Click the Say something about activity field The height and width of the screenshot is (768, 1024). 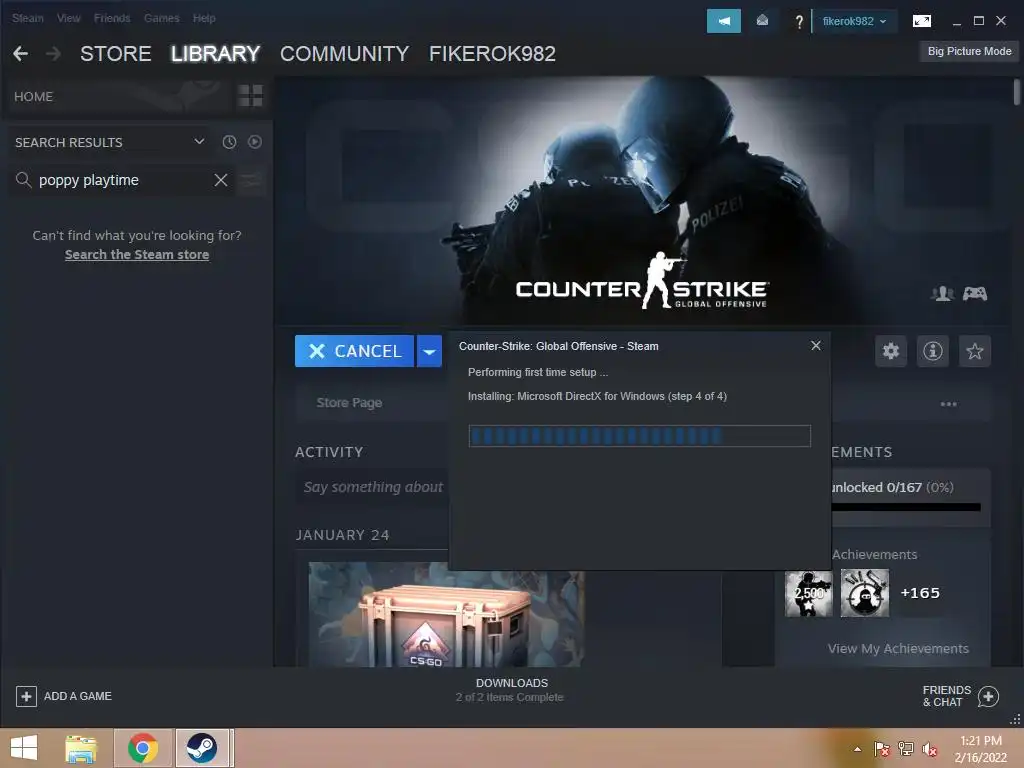click(373, 487)
